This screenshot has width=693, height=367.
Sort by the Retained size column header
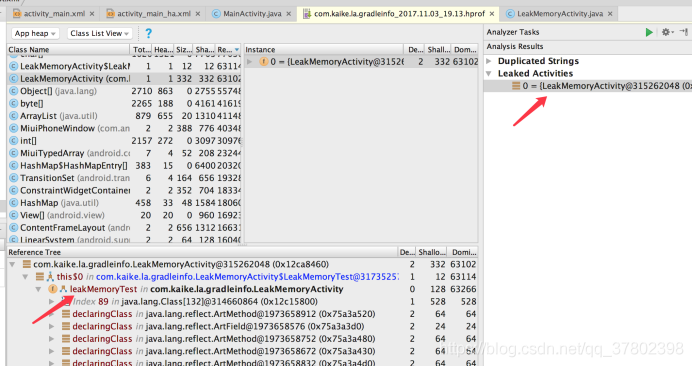pyautogui.click(x=228, y=50)
